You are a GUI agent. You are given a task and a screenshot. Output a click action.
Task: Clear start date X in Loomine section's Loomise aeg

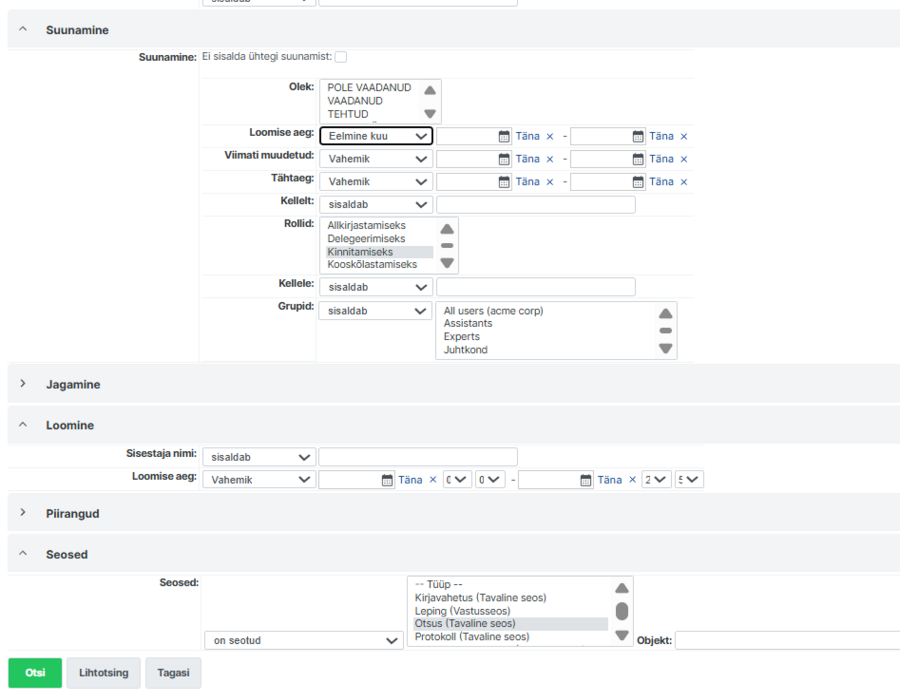pos(433,480)
